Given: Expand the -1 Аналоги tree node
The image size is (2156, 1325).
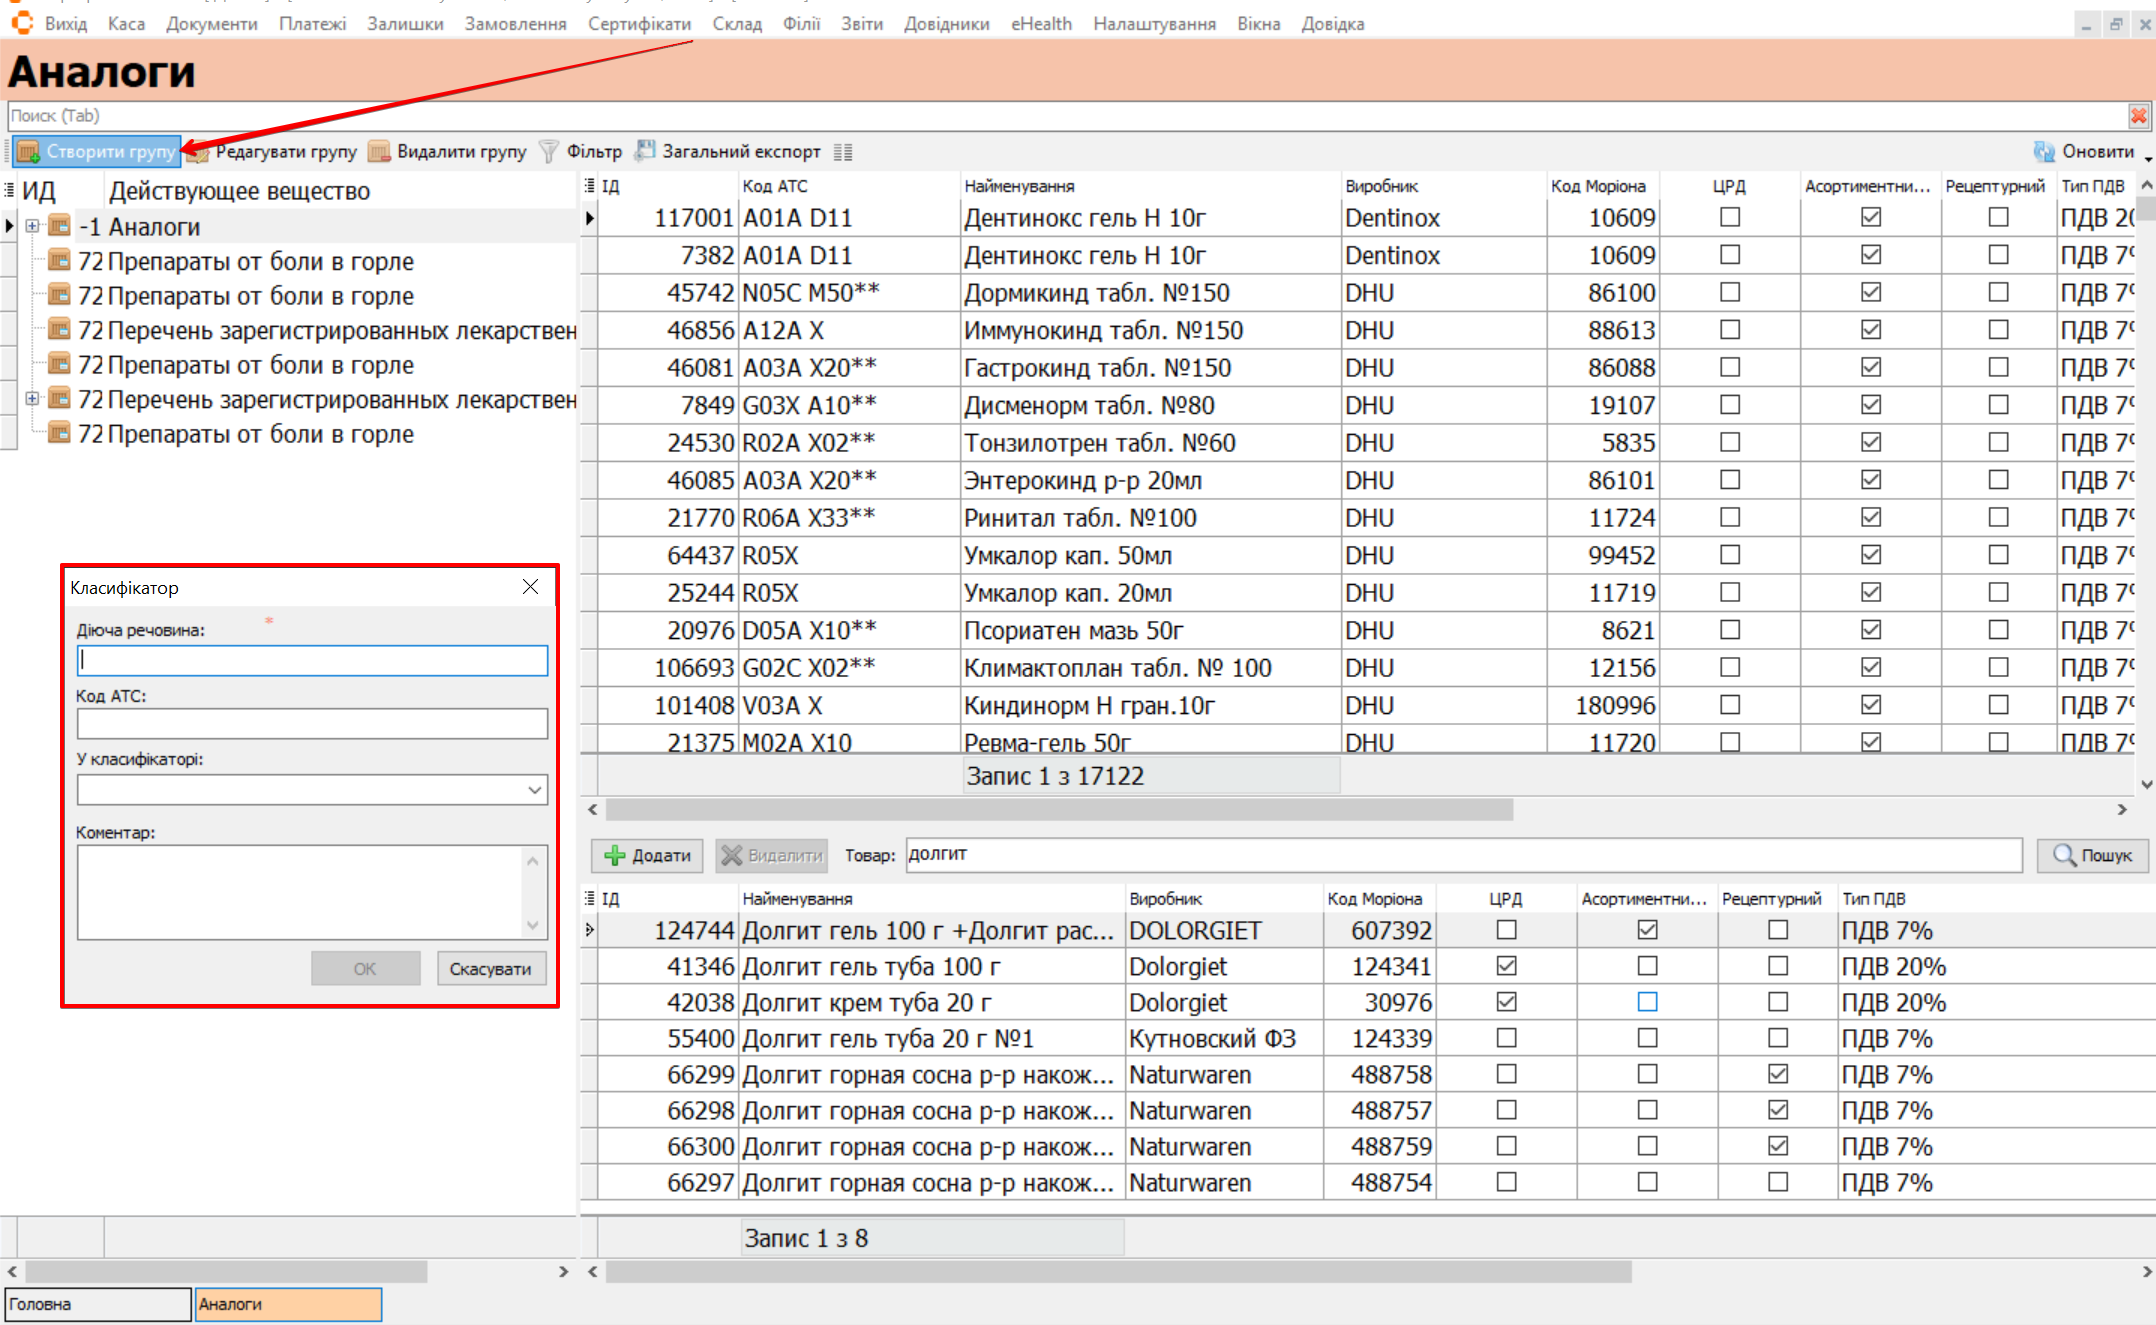Looking at the screenshot, I should tap(32, 227).
